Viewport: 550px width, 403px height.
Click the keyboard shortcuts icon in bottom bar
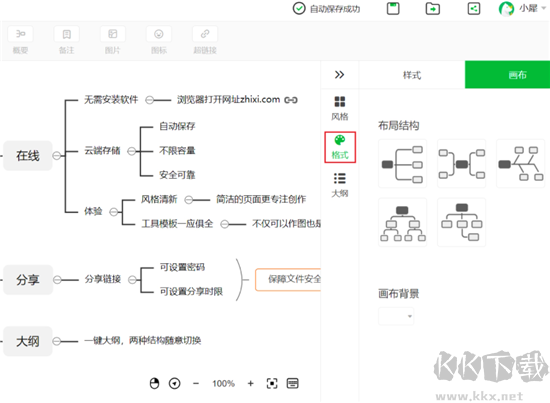293,383
